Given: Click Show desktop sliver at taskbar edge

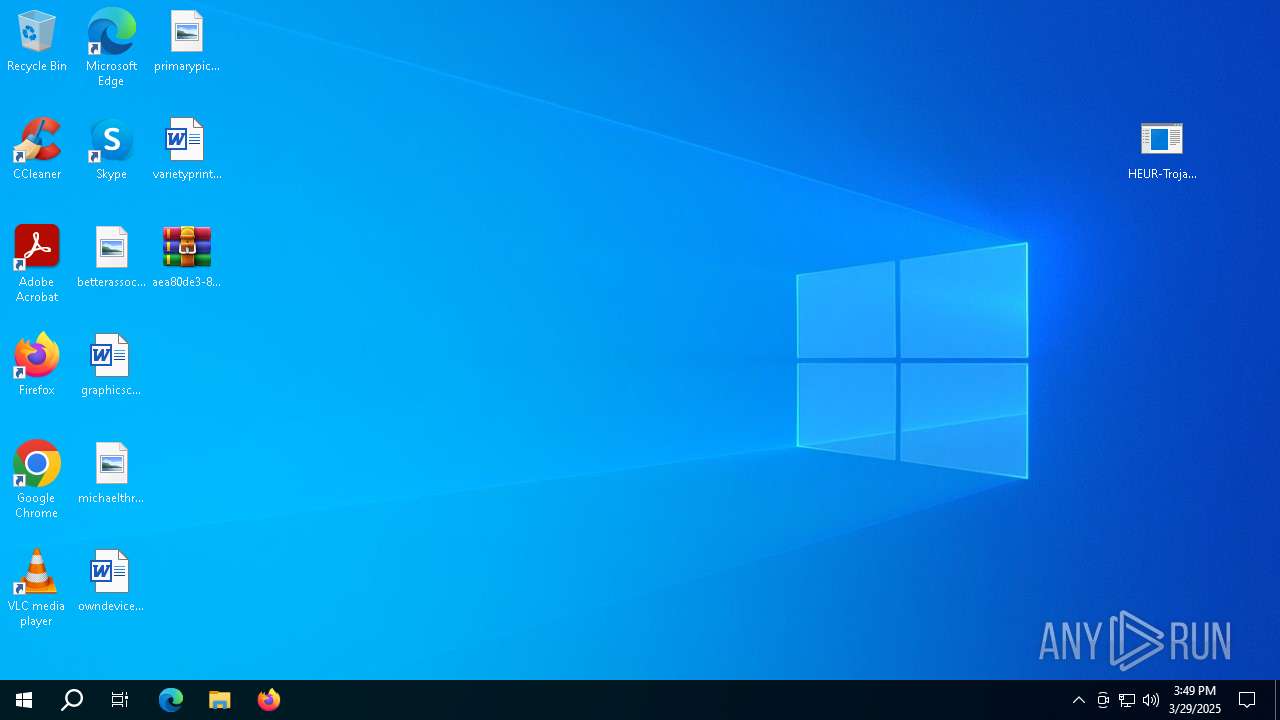Looking at the screenshot, I should point(1277,700).
